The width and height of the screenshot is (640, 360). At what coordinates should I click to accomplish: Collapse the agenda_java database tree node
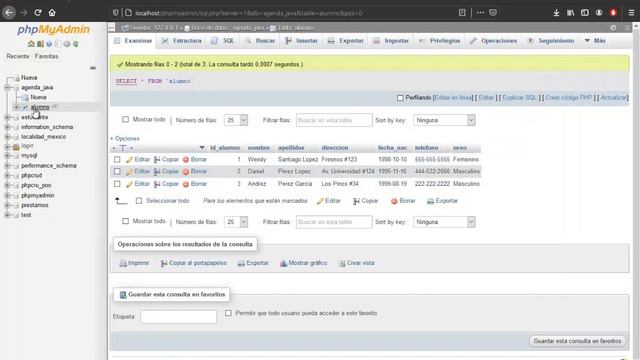click(x=7, y=87)
